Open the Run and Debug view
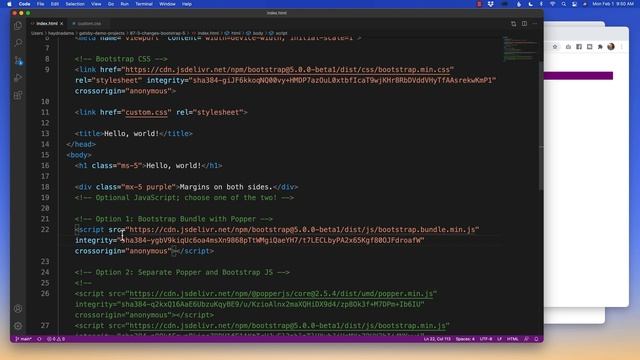 point(18,78)
